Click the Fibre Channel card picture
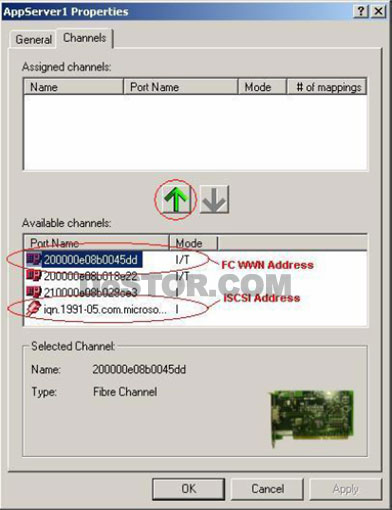The height and width of the screenshot is (510, 392). (x=312, y=418)
